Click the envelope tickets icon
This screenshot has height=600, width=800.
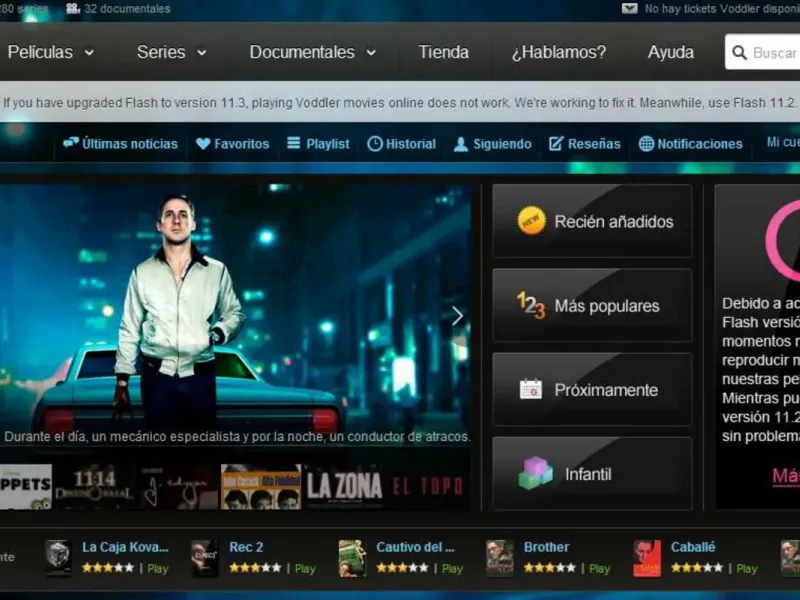[x=630, y=8]
